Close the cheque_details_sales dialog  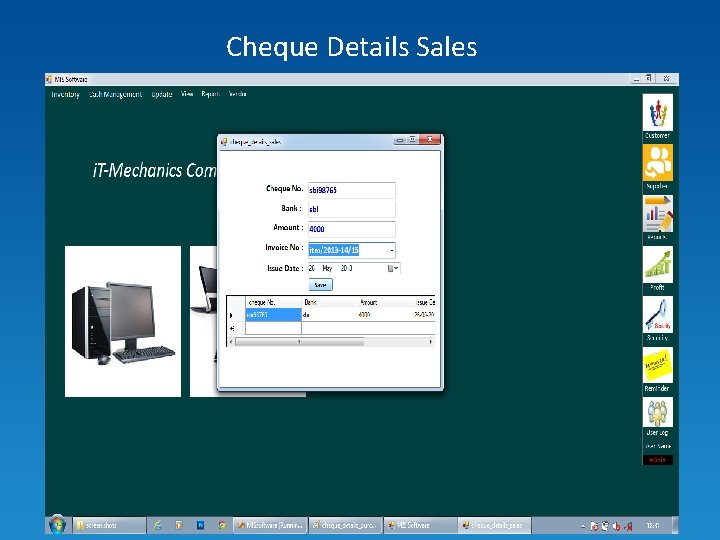[431, 139]
